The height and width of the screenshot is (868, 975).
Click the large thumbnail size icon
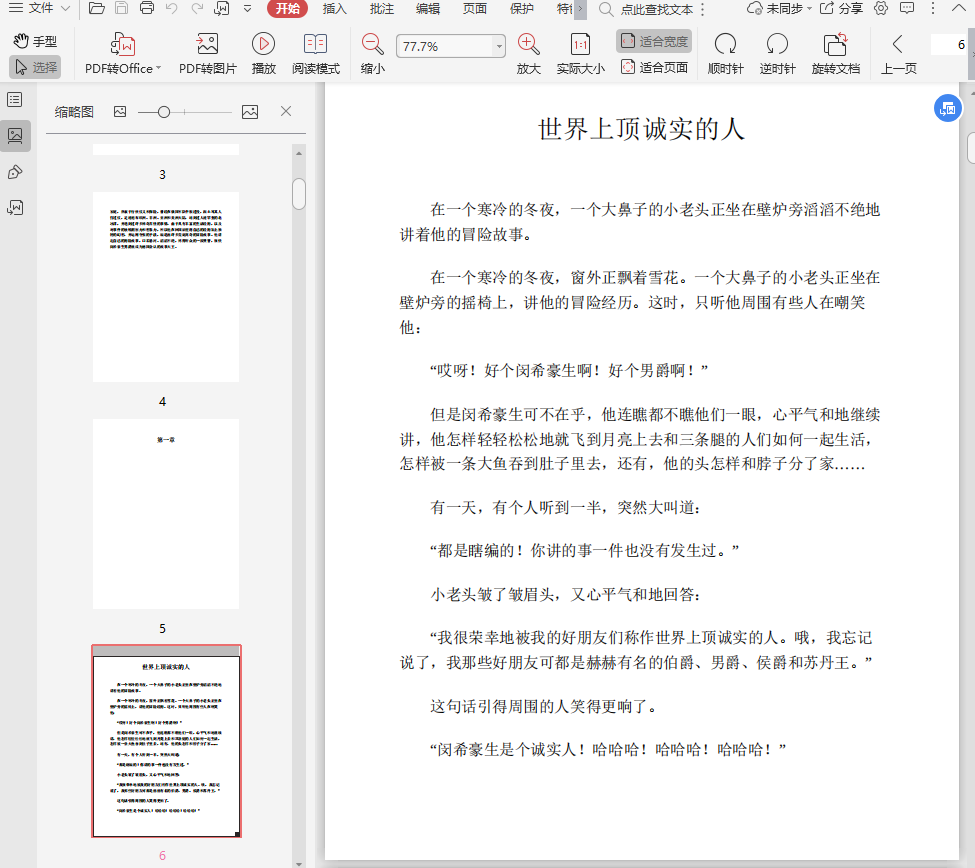click(x=250, y=112)
